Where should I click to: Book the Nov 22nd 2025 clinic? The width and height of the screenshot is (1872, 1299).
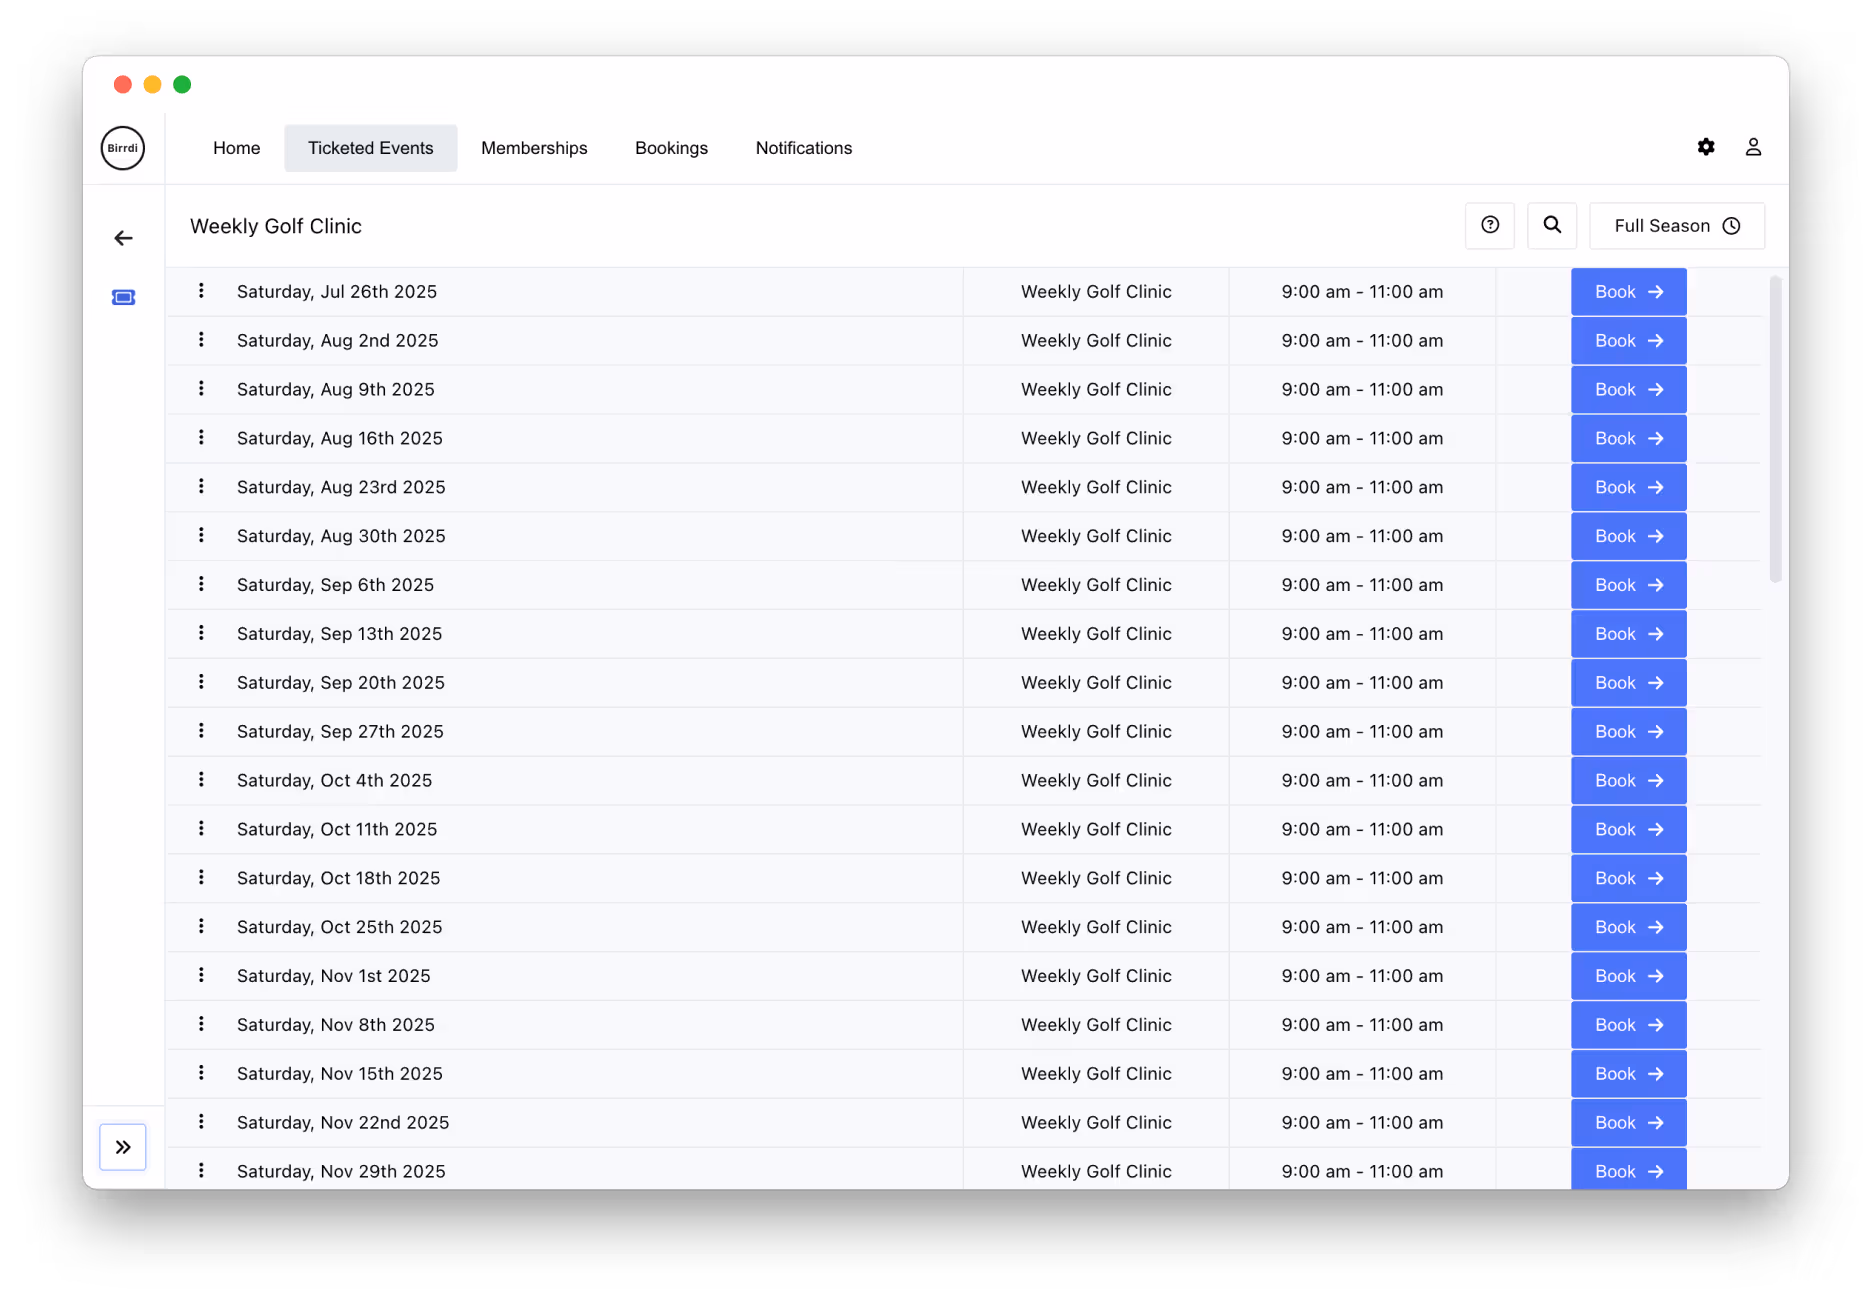click(x=1628, y=1123)
